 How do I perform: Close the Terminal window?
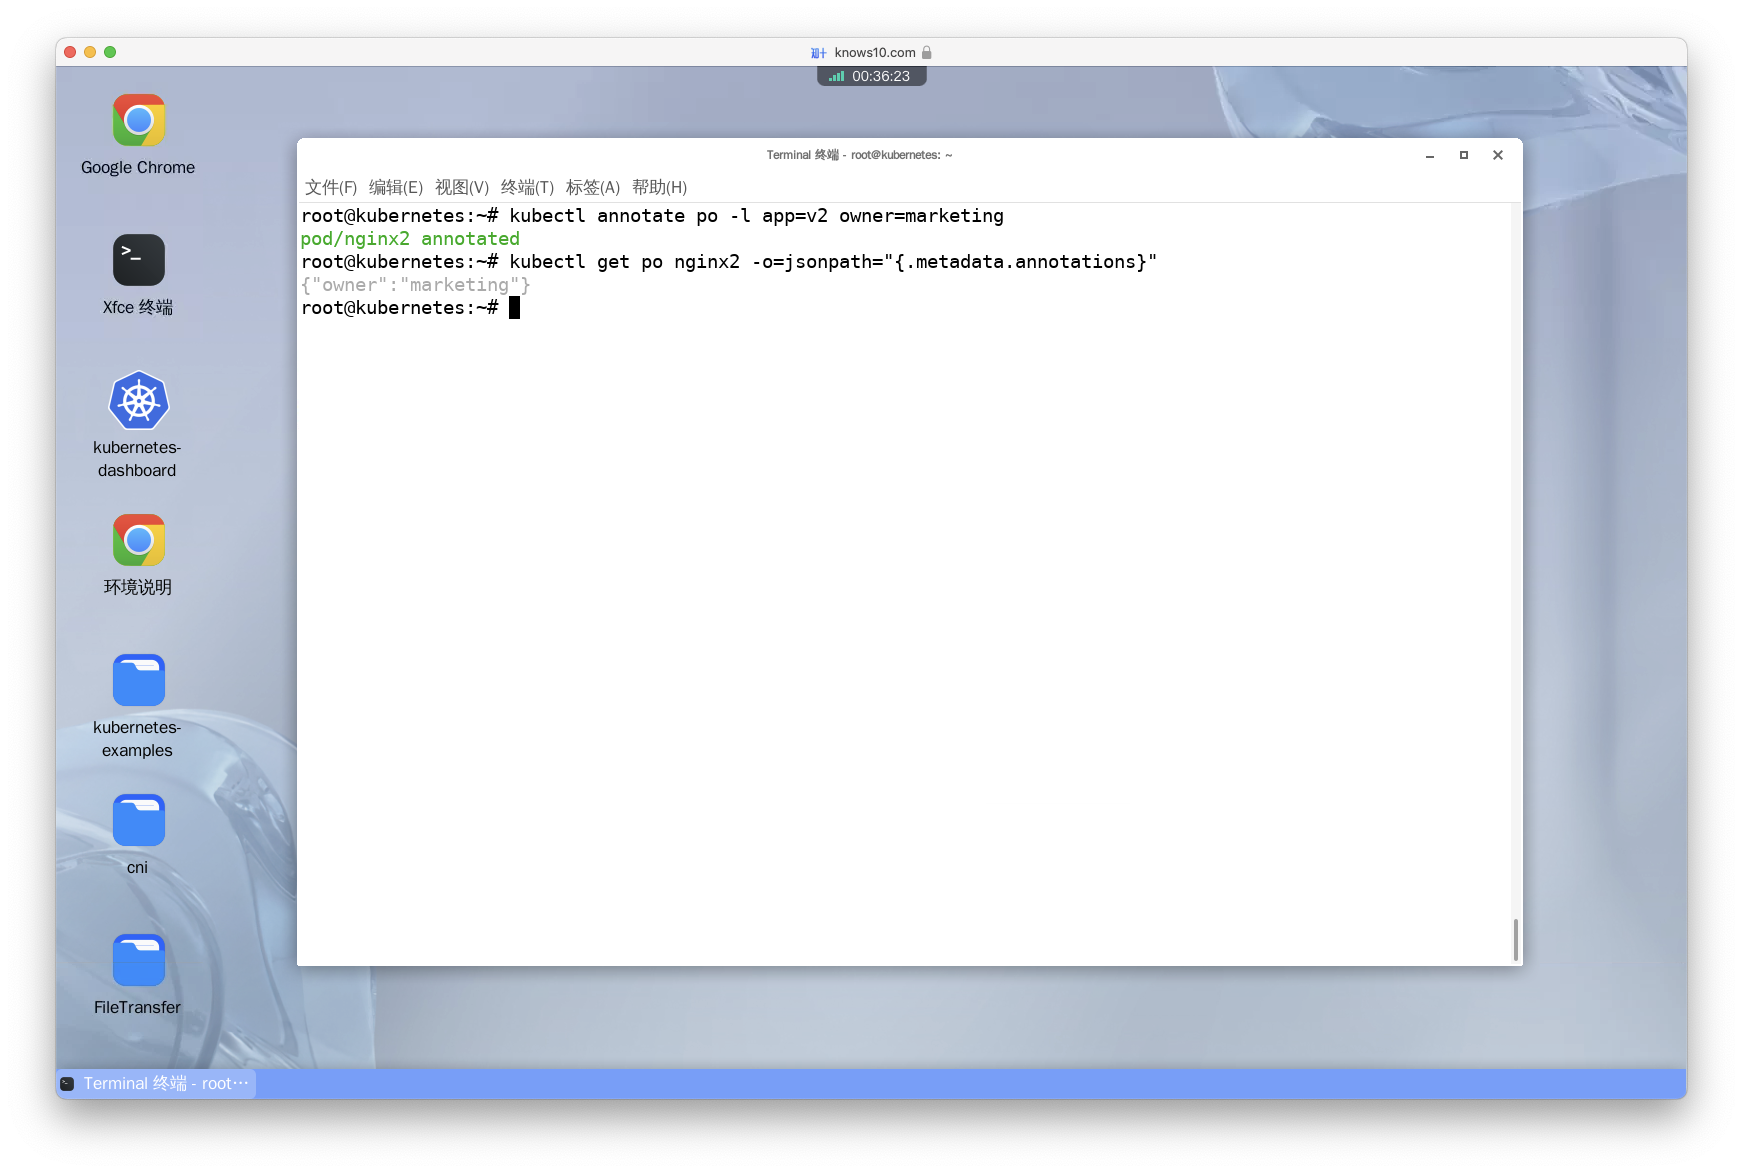[x=1498, y=155]
